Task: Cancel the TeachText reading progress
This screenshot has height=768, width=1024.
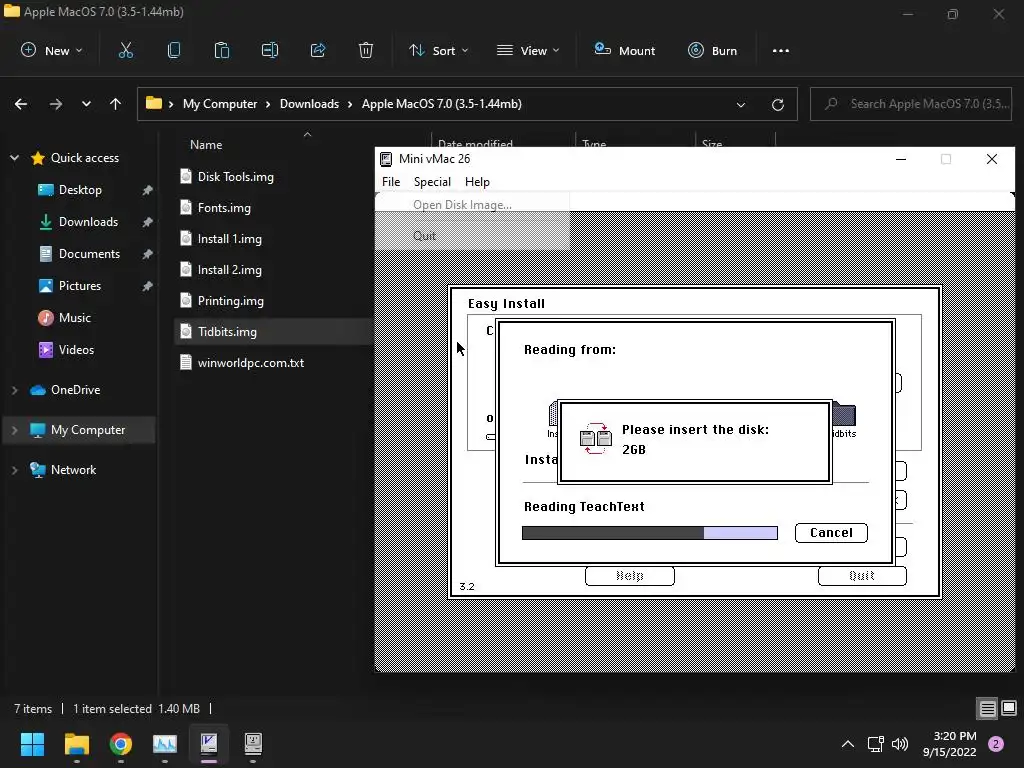Action: point(831,533)
